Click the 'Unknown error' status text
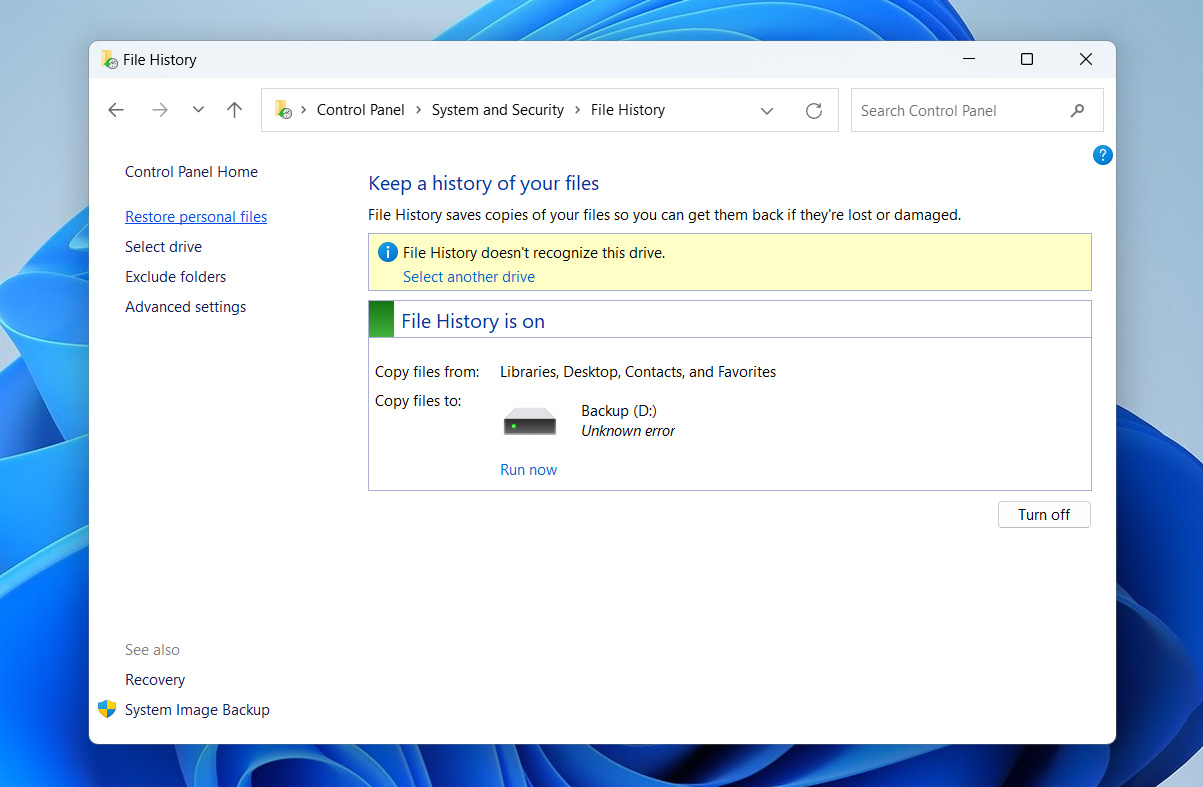Screen dimensions: 1203x787 point(628,431)
